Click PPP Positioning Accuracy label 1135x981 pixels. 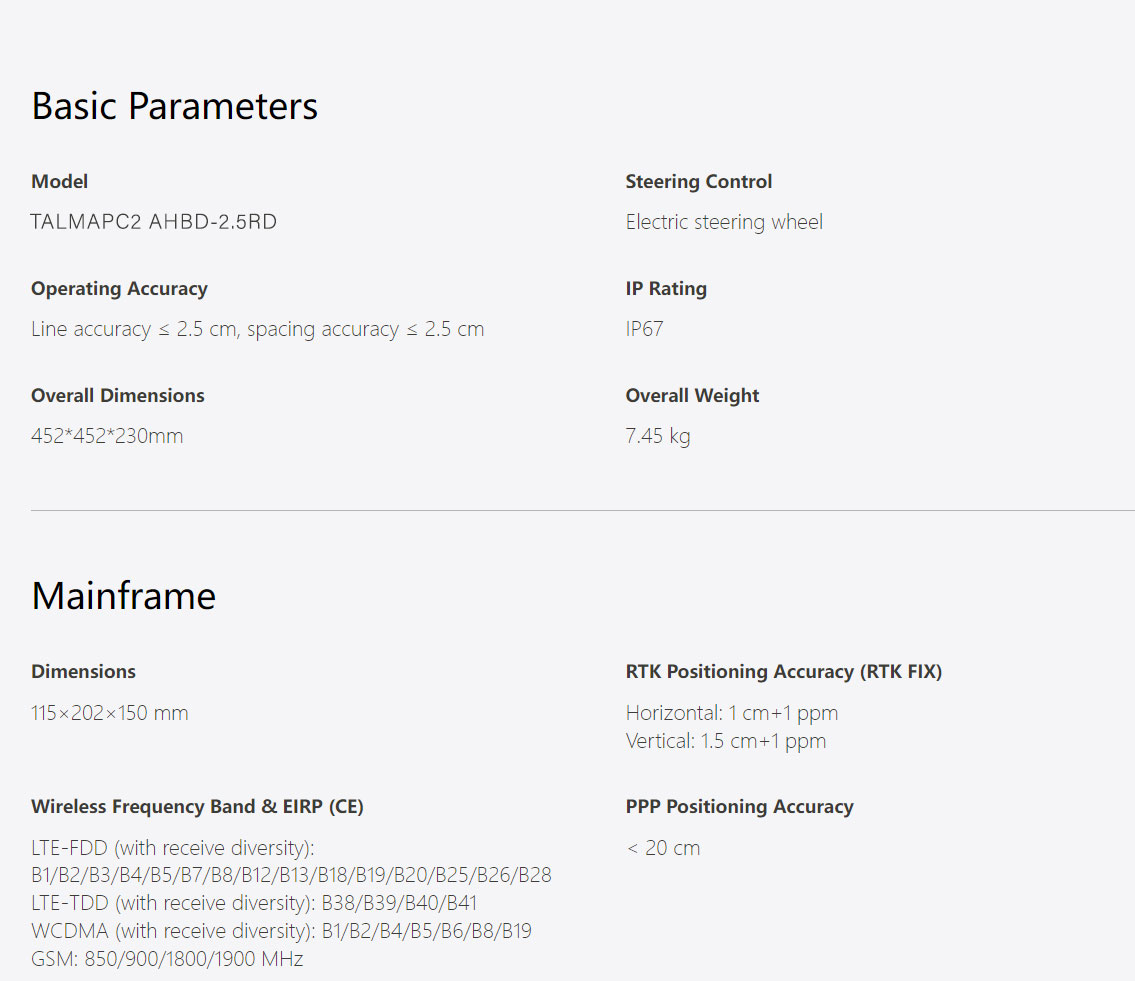point(739,807)
